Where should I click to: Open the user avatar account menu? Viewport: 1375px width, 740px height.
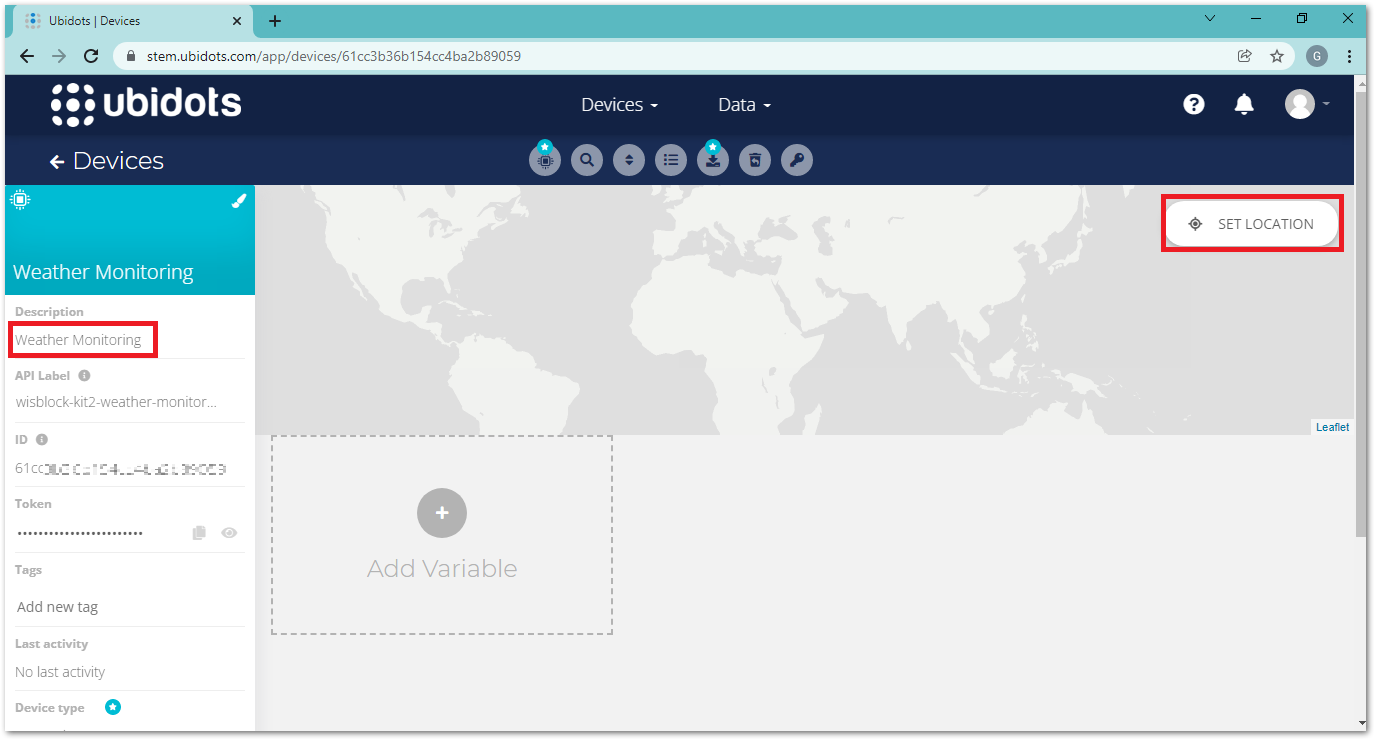[1306, 104]
